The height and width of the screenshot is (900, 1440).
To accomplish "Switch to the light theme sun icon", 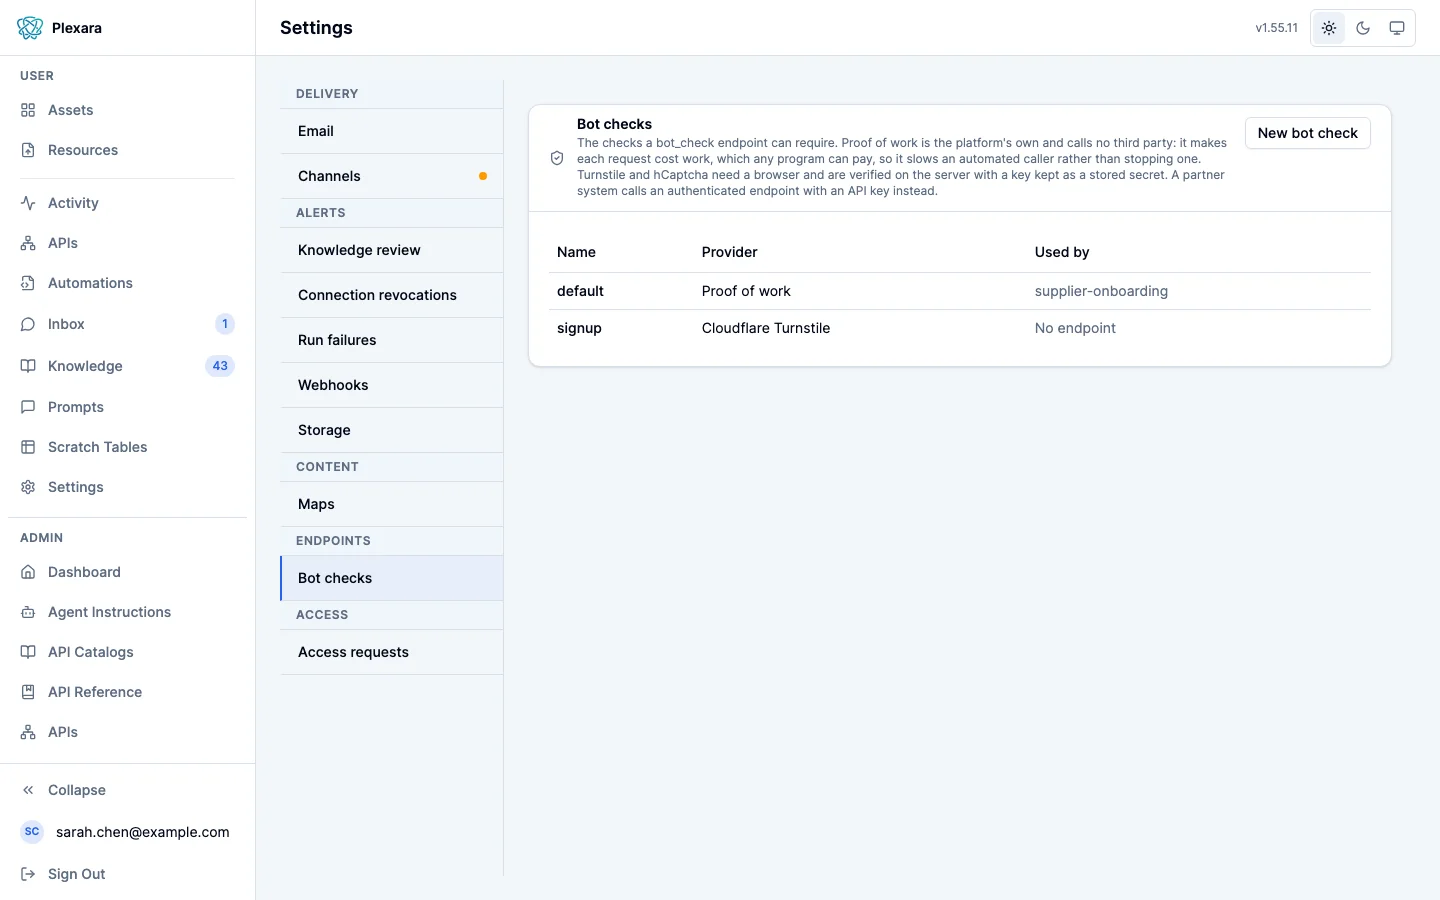I will point(1329,28).
